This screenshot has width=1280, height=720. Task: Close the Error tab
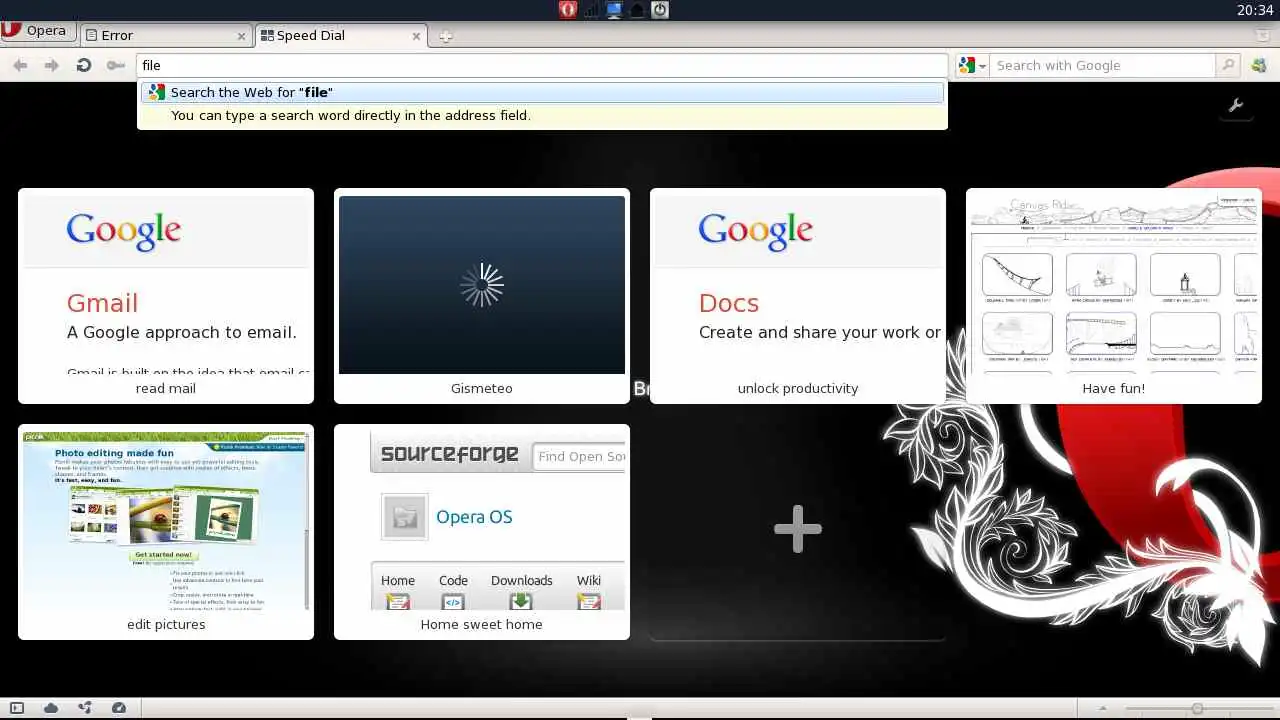tap(241, 36)
